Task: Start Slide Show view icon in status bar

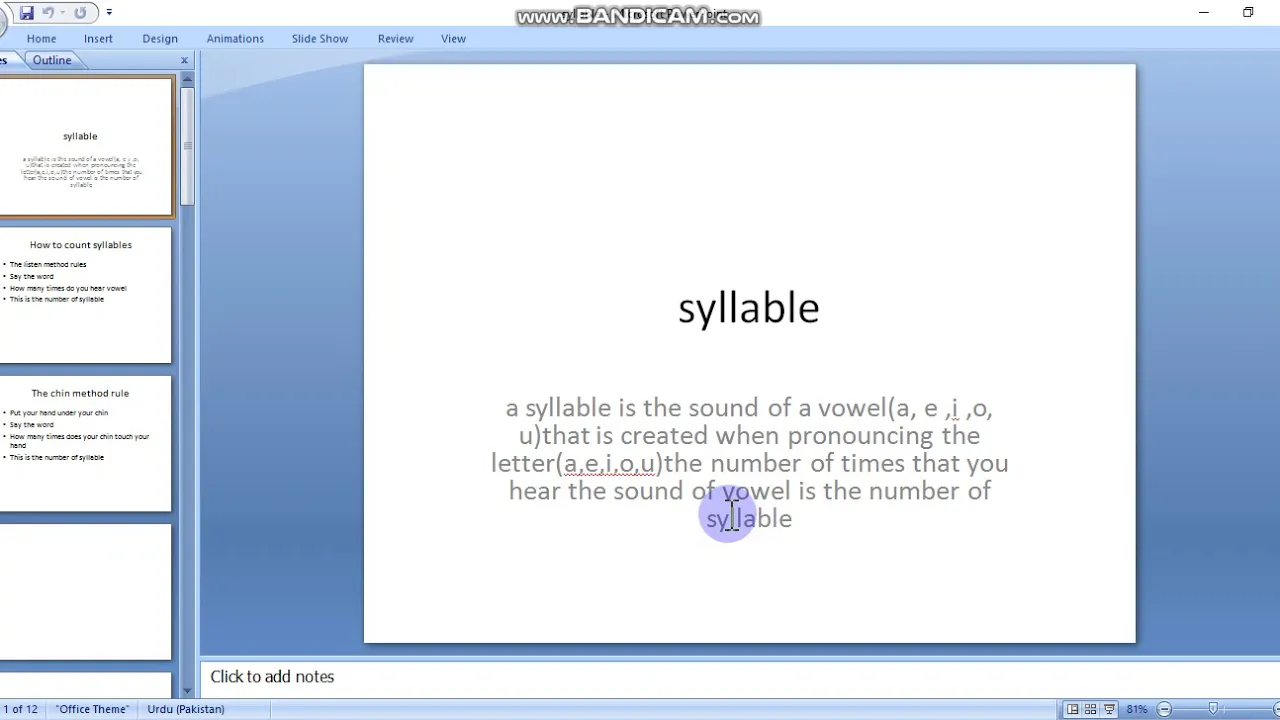Action: (x=1110, y=709)
